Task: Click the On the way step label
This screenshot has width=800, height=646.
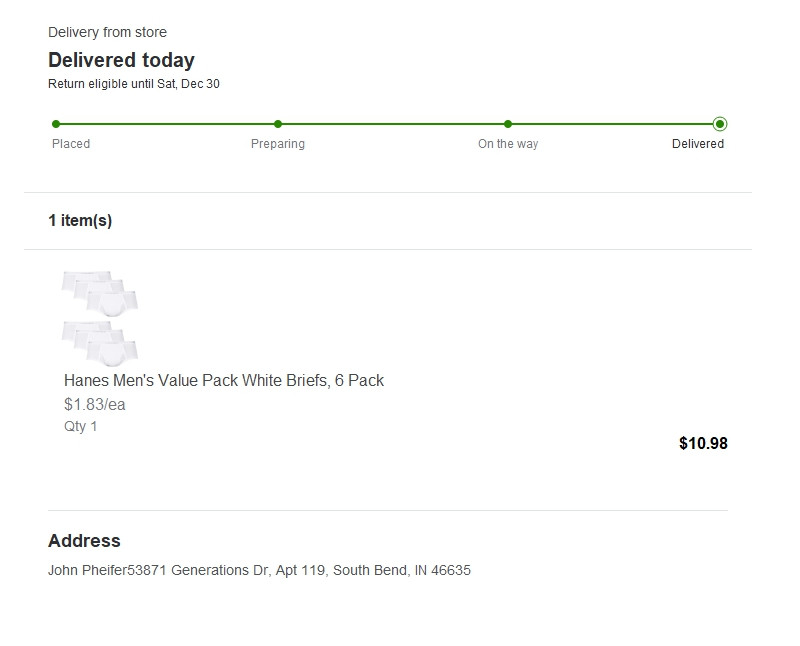Action: coord(508,144)
